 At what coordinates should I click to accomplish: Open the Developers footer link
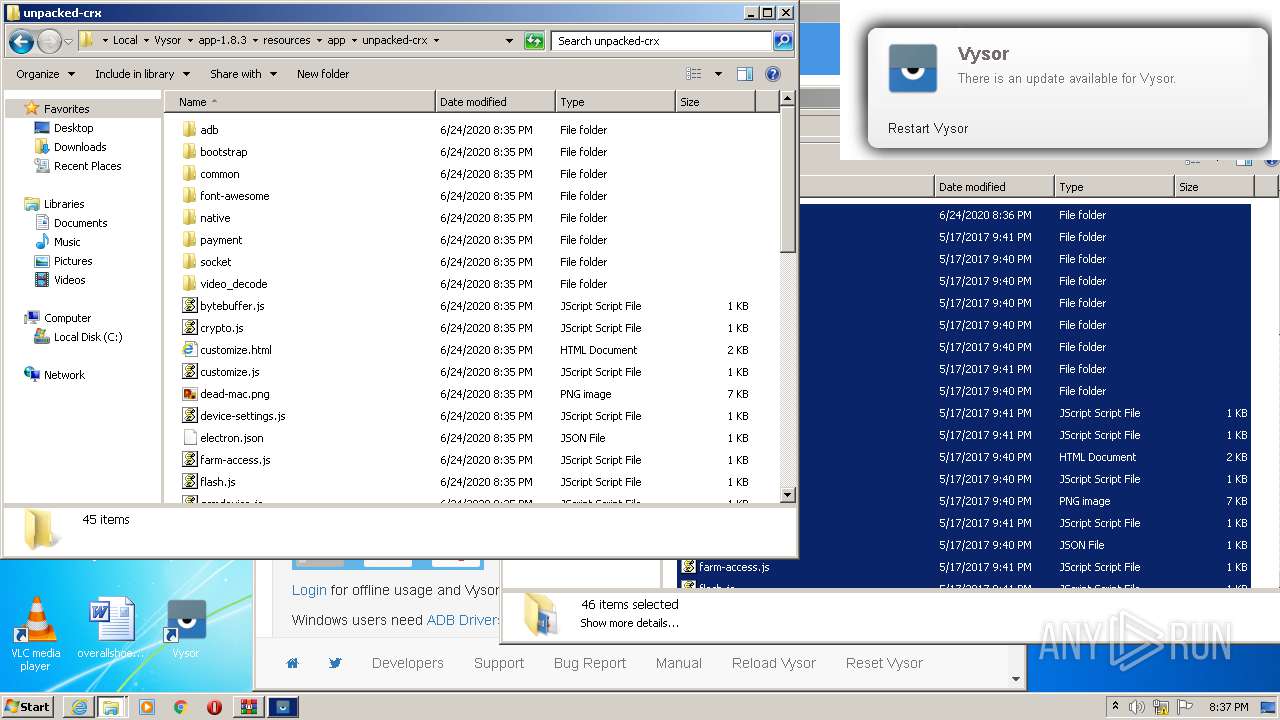pos(407,663)
